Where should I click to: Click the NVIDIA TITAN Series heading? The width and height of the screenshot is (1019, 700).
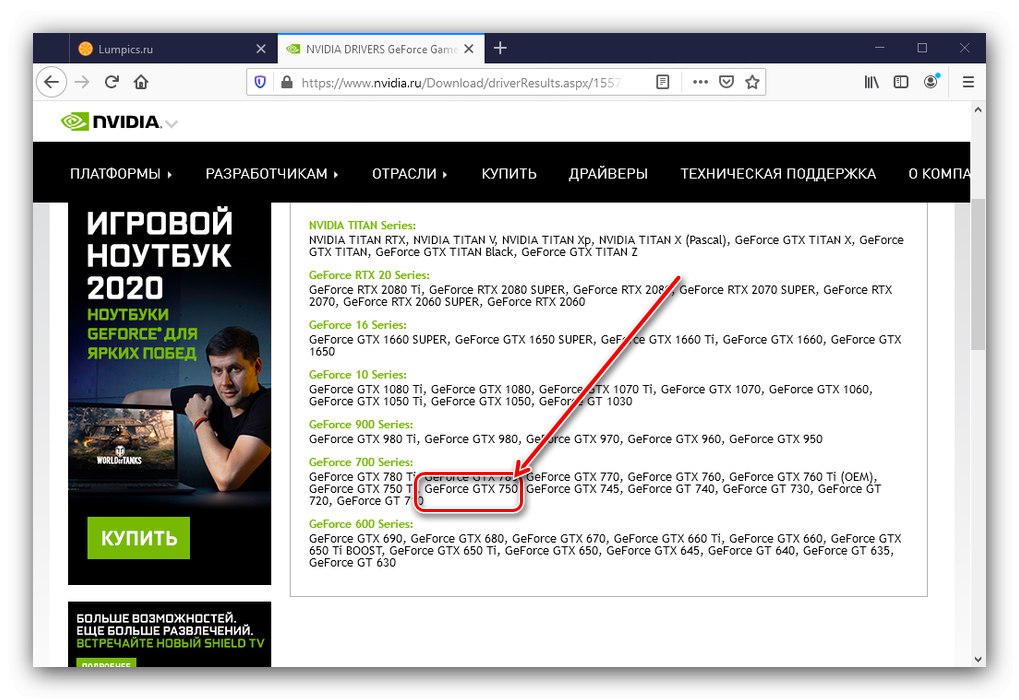(x=362, y=225)
